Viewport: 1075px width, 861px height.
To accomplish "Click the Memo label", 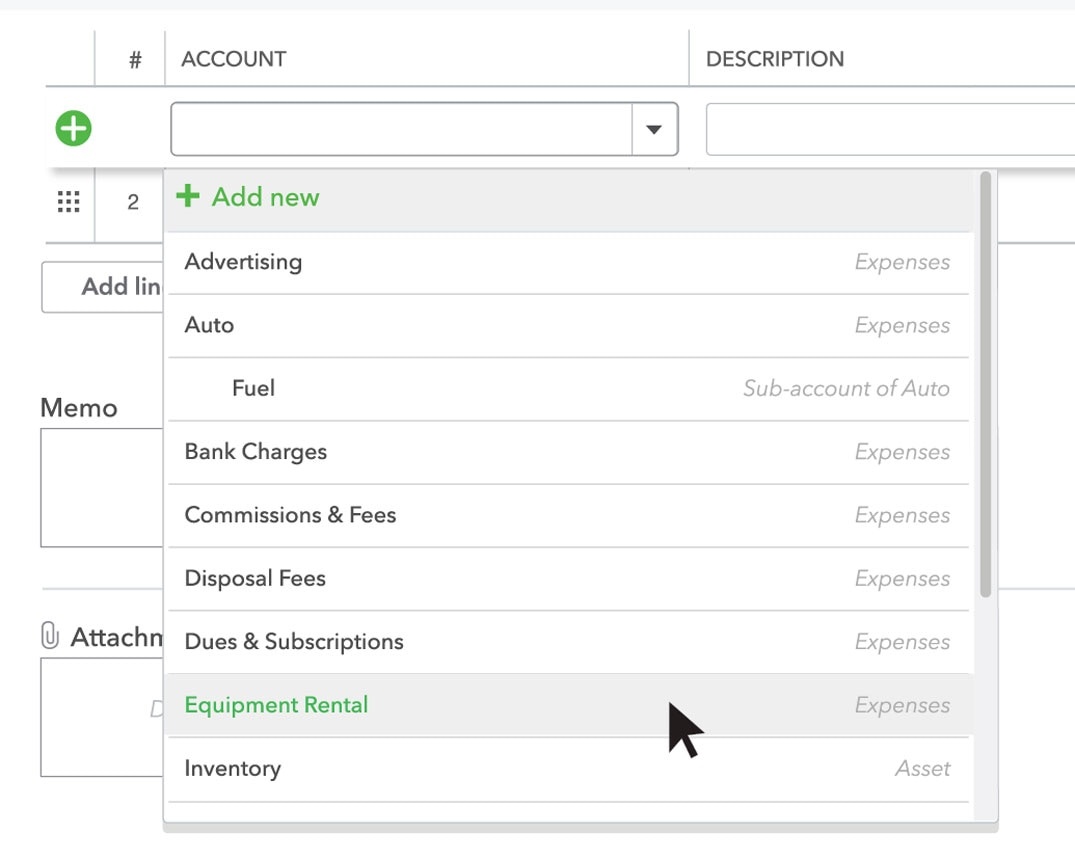I will (79, 408).
